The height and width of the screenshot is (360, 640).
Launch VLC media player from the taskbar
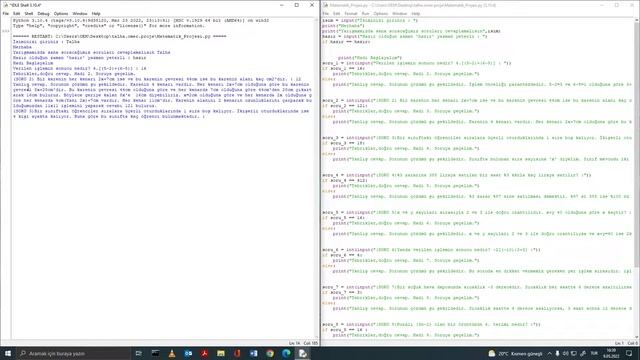pyautogui.click(x=172, y=353)
